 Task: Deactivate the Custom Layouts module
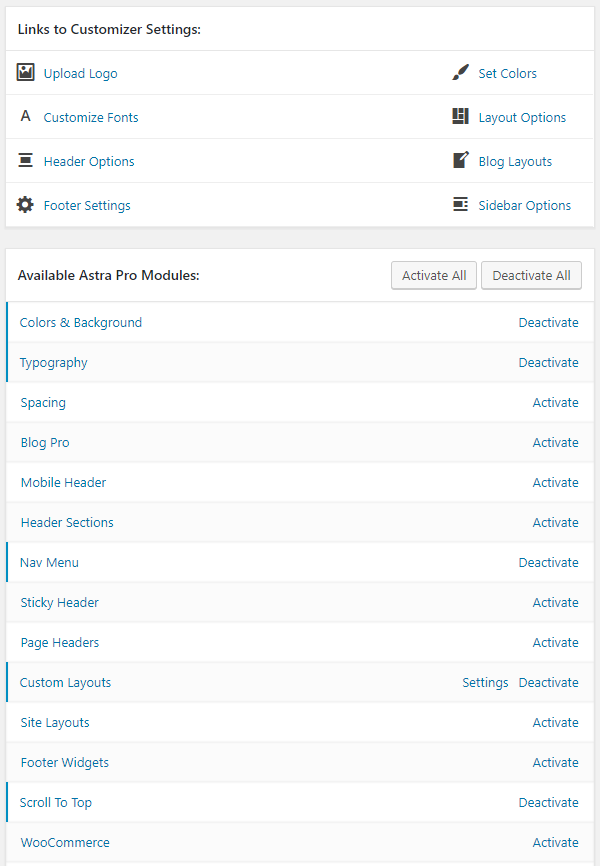click(x=548, y=683)
